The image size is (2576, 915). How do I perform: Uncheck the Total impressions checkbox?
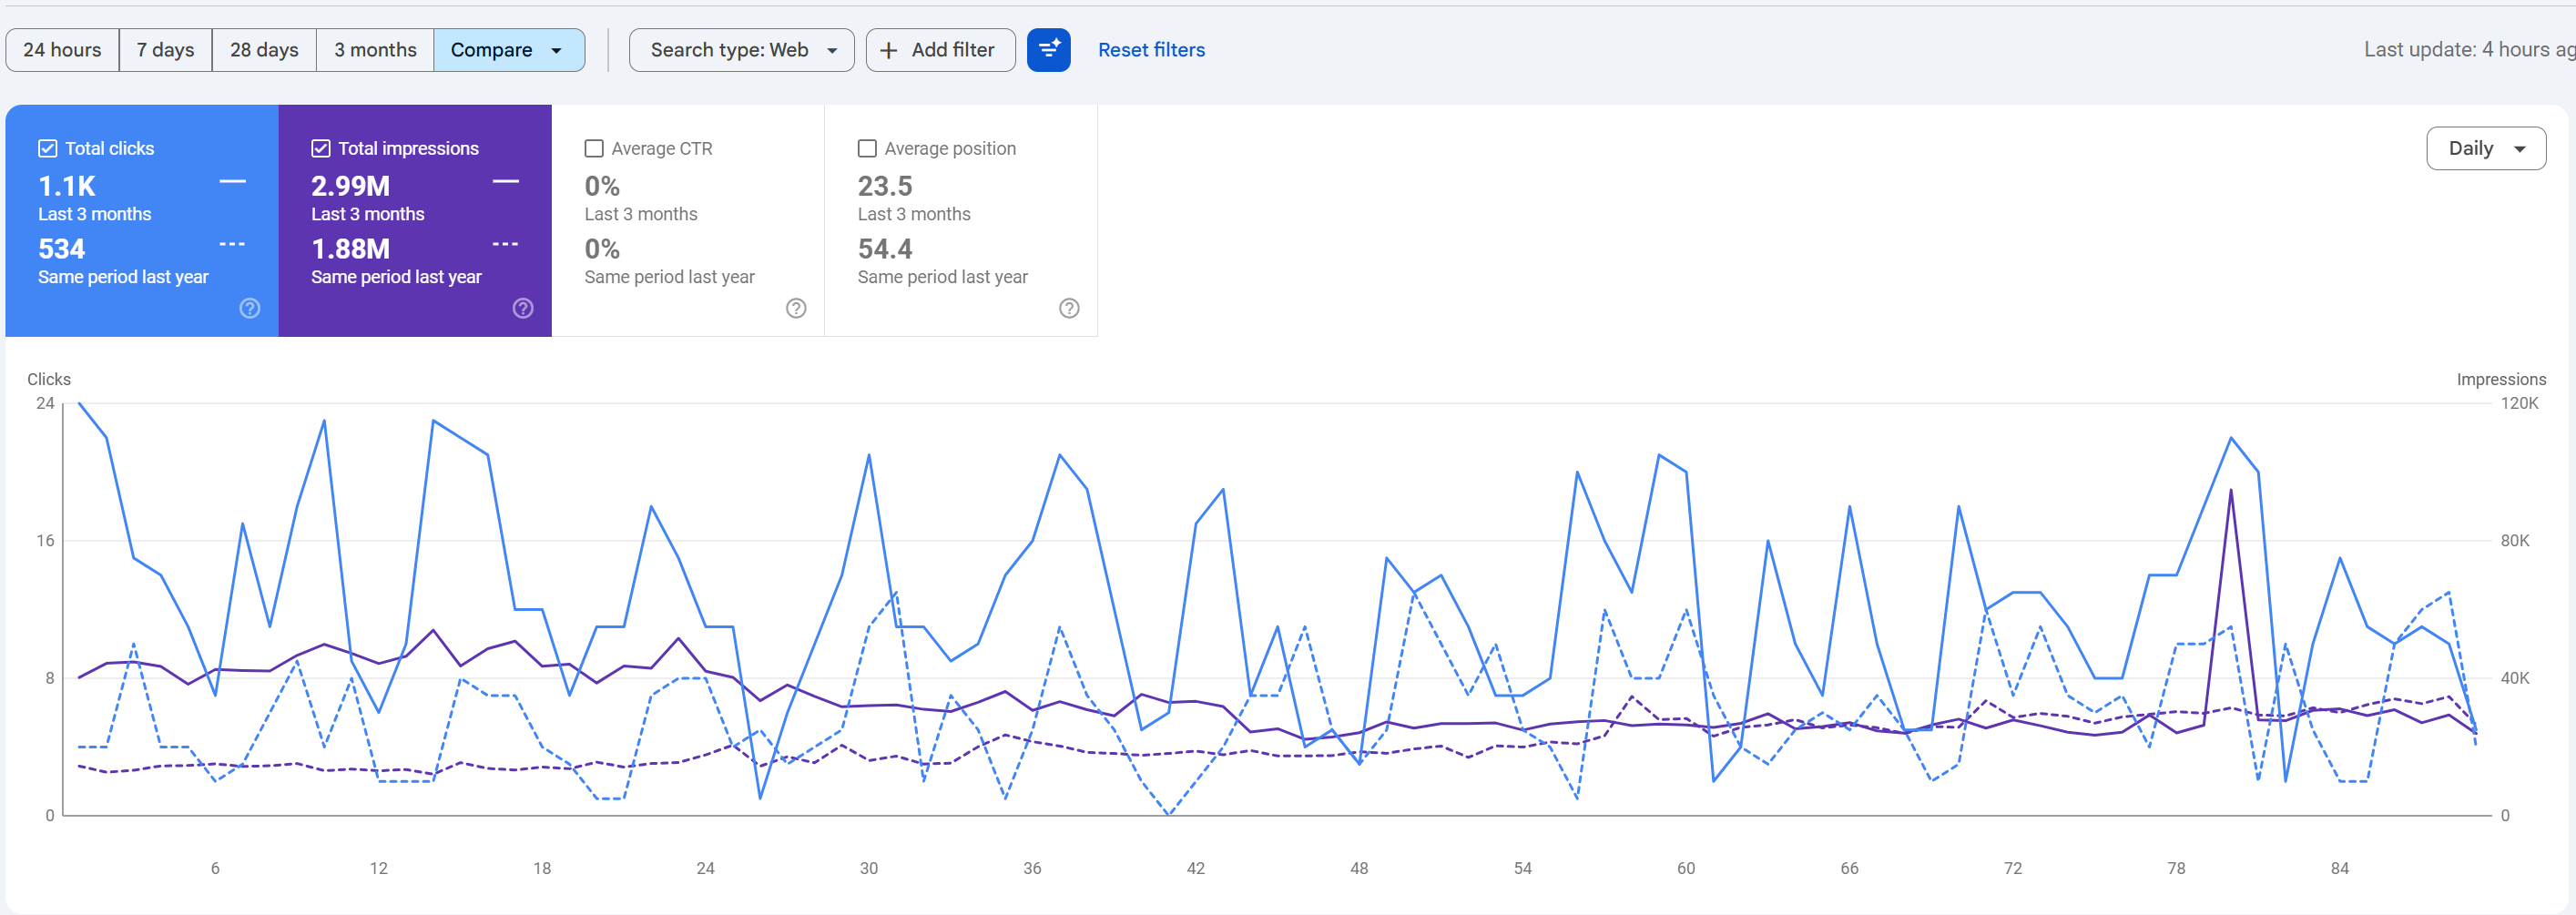[x=320, y=148]
